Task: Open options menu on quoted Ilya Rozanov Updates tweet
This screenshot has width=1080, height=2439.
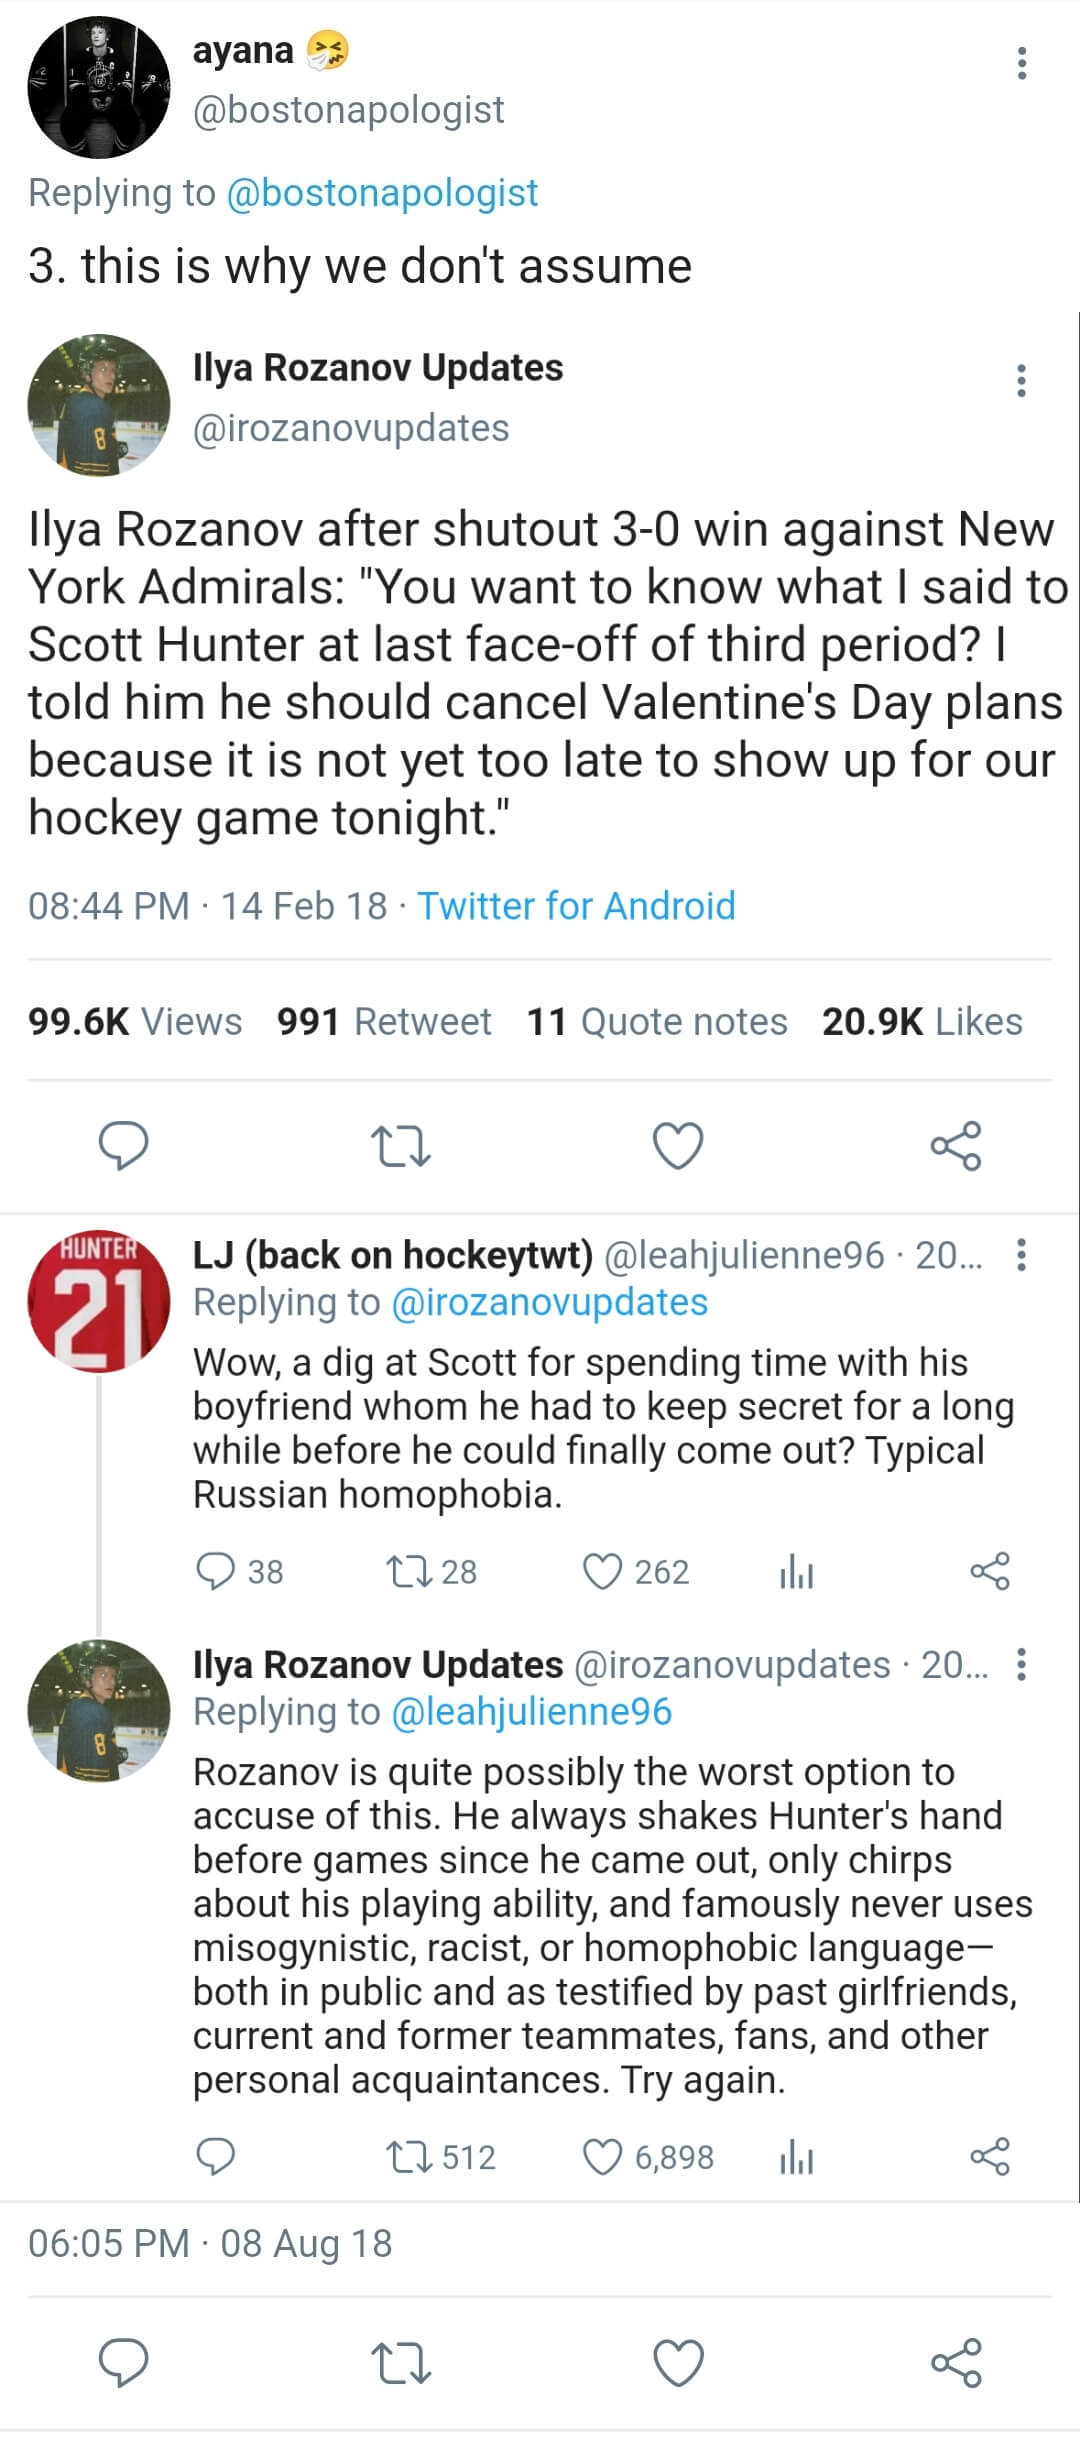Action: [x=1021, y=381]
